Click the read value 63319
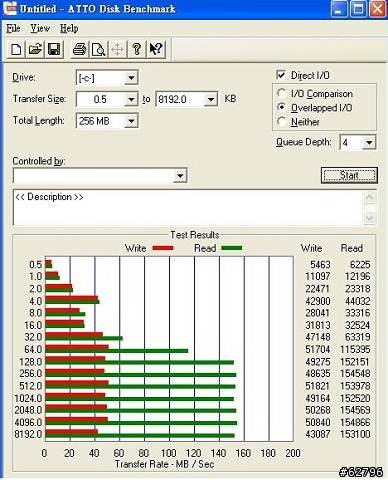Image resolution: width=388 pixels, height=480 pixels. pyautogui.click(x=358, y=337)
